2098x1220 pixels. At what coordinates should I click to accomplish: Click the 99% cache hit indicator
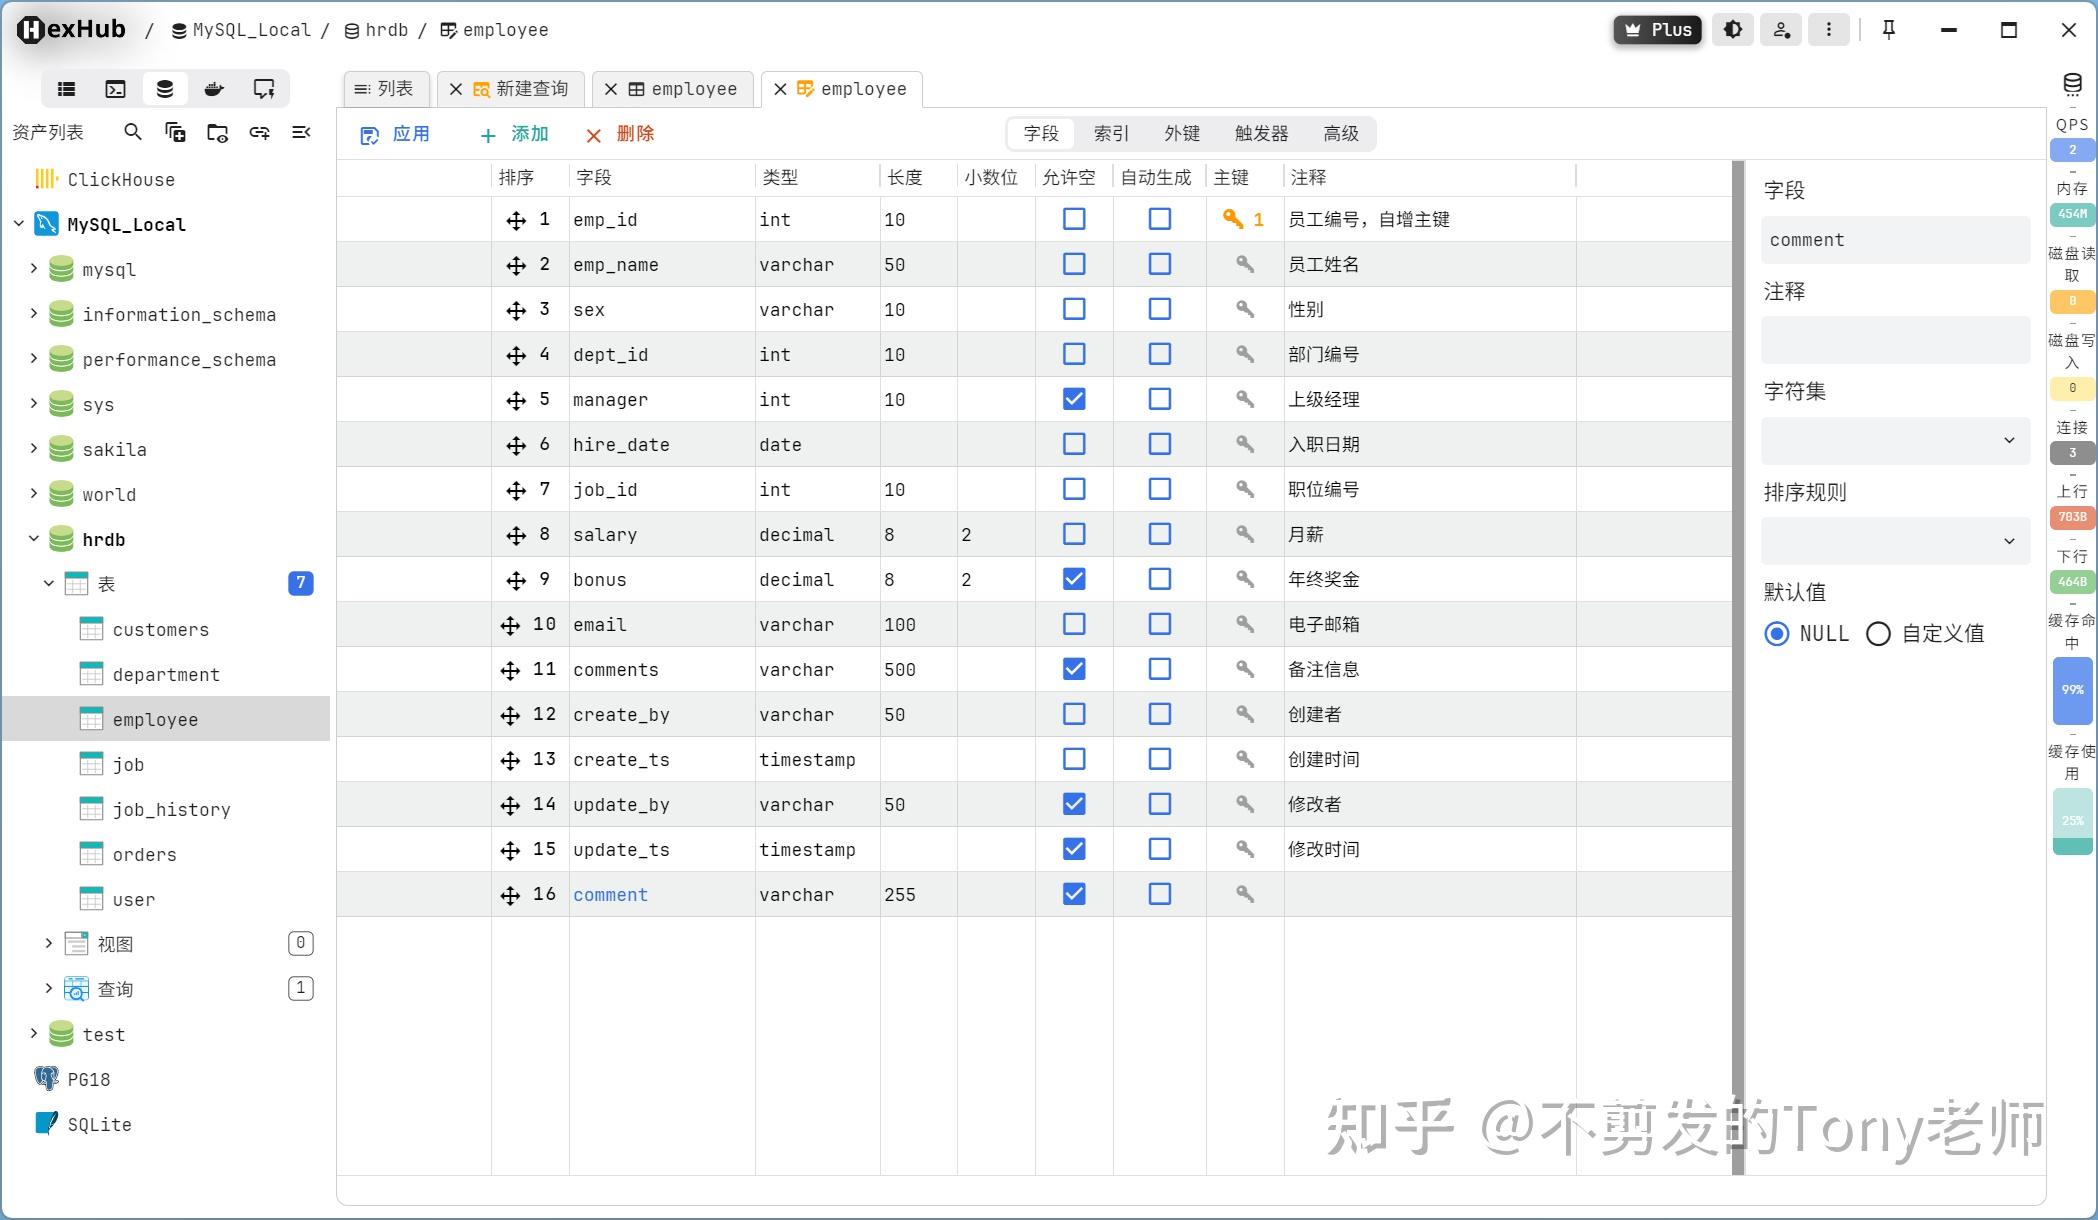2072,690
